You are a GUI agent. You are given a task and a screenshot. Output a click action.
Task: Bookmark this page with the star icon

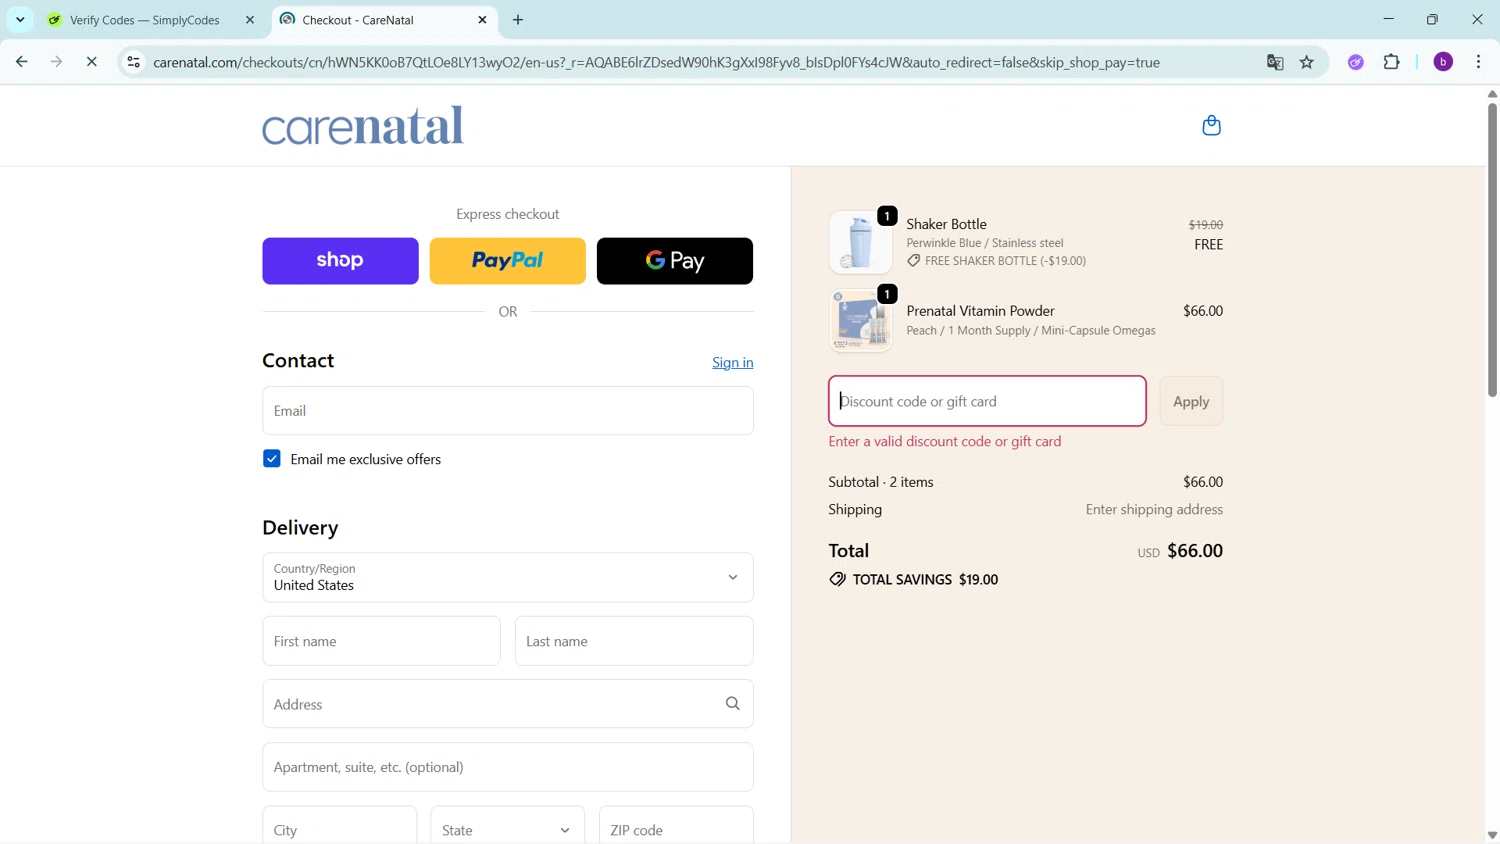(x=1307, y=62)
